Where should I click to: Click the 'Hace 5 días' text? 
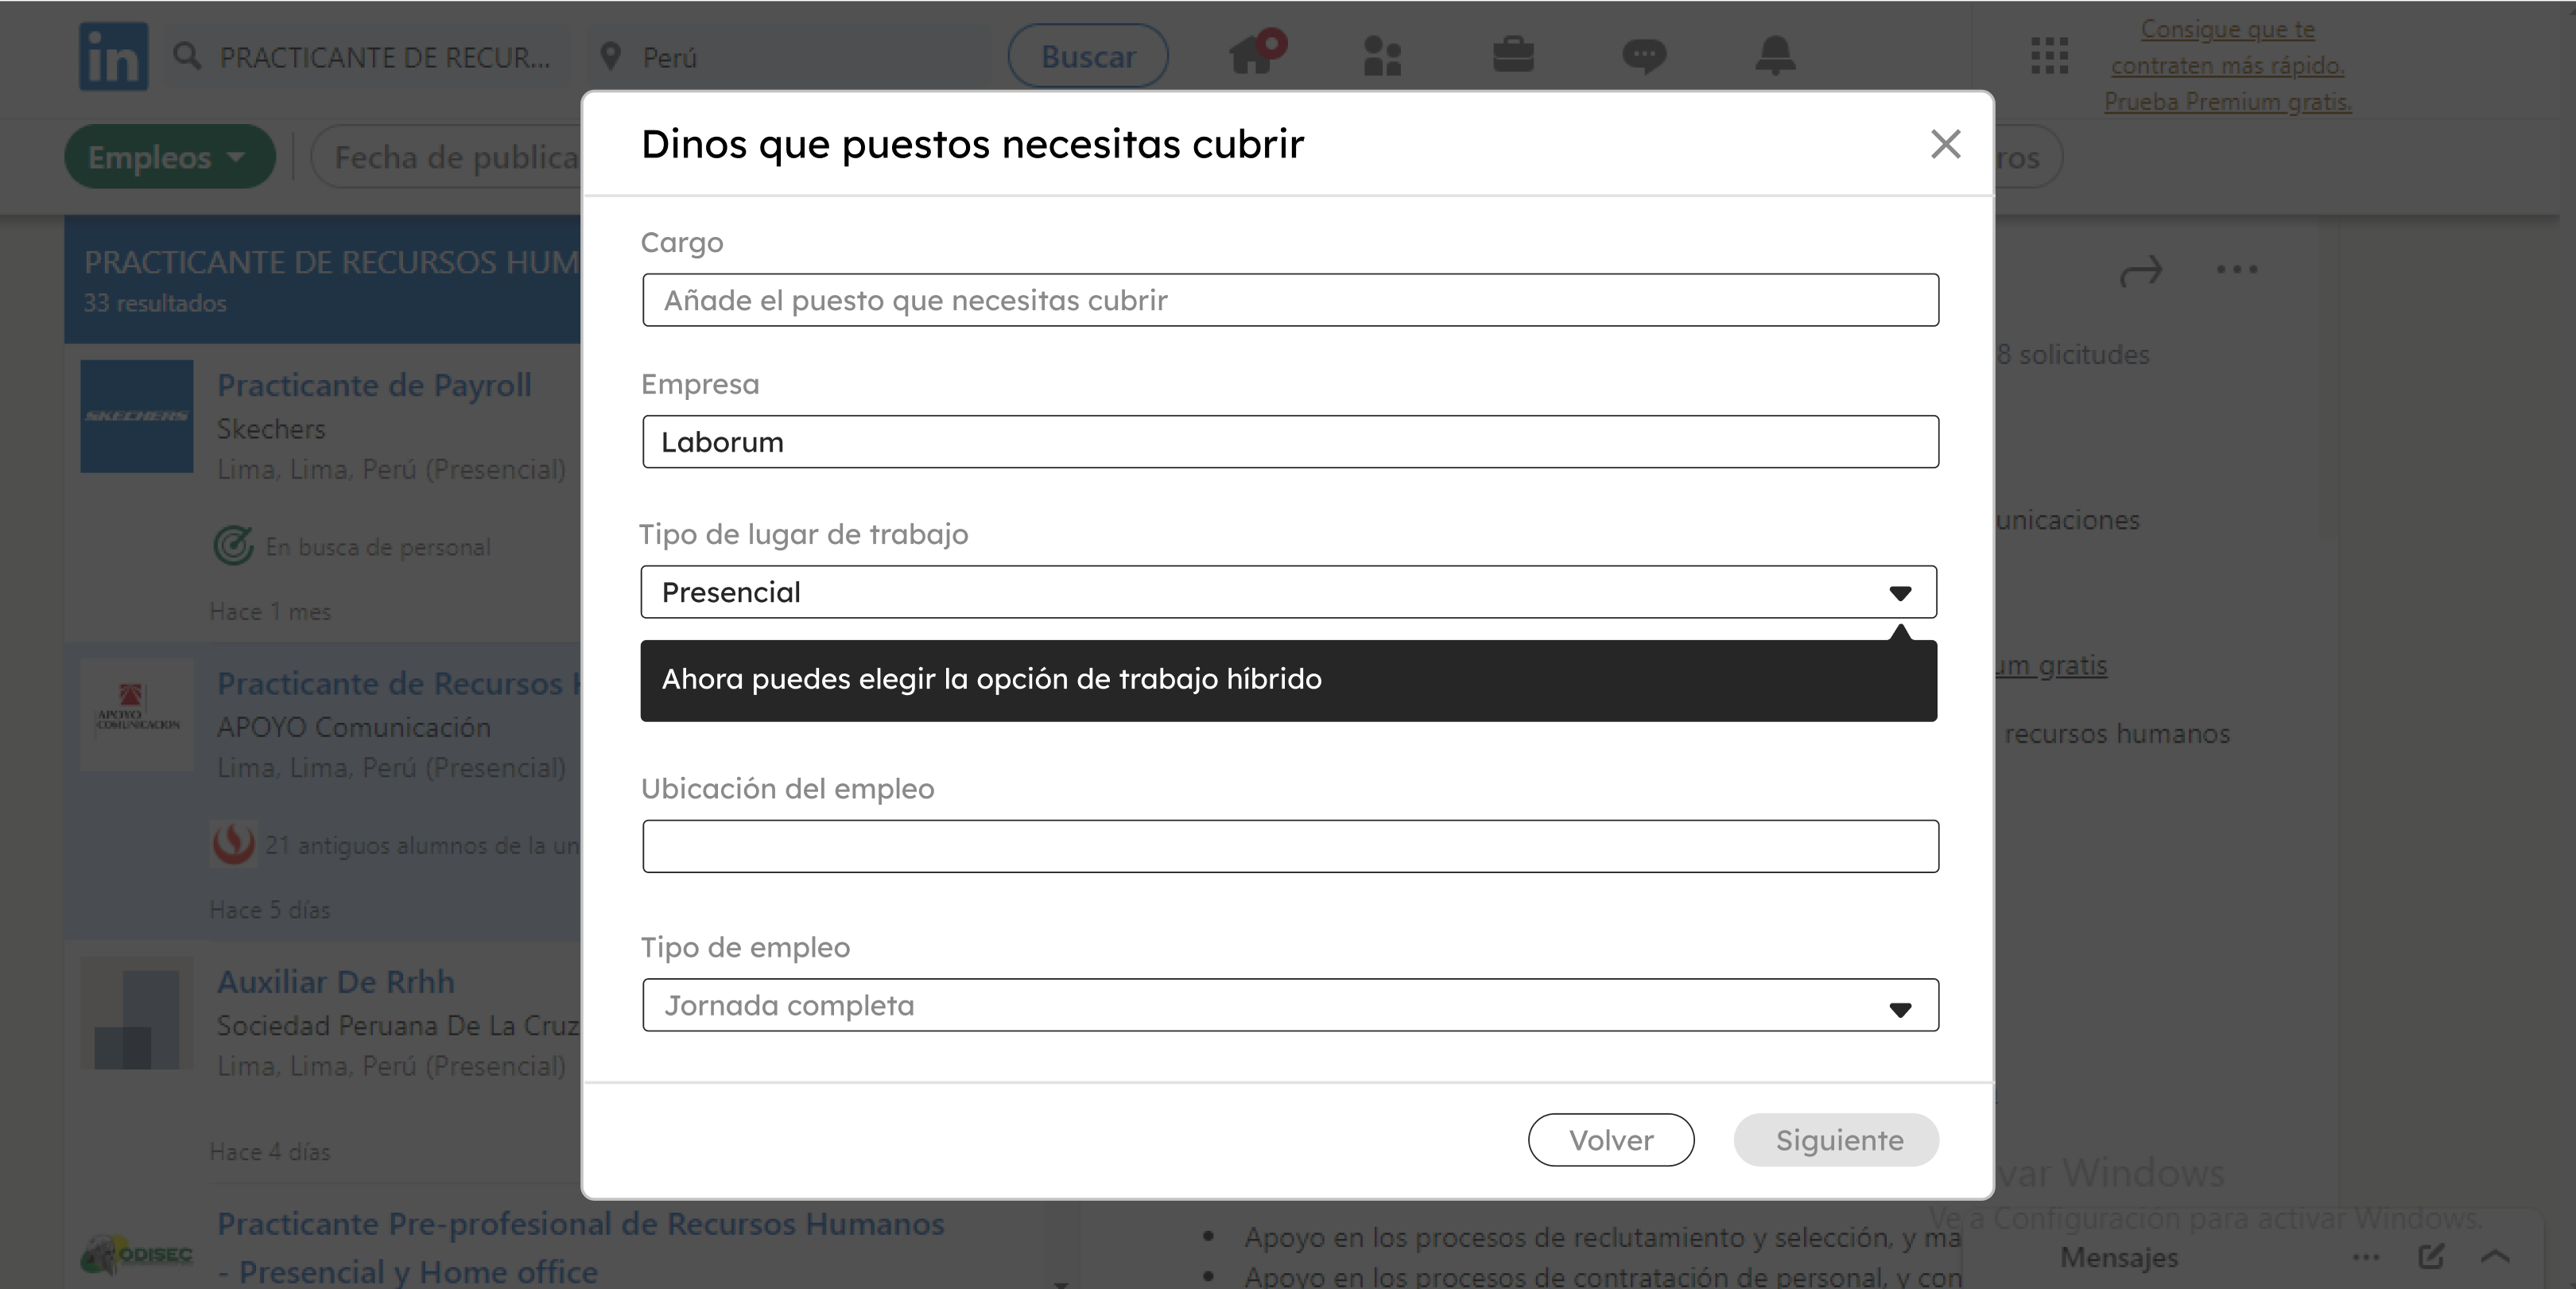(x=270, y=909)
